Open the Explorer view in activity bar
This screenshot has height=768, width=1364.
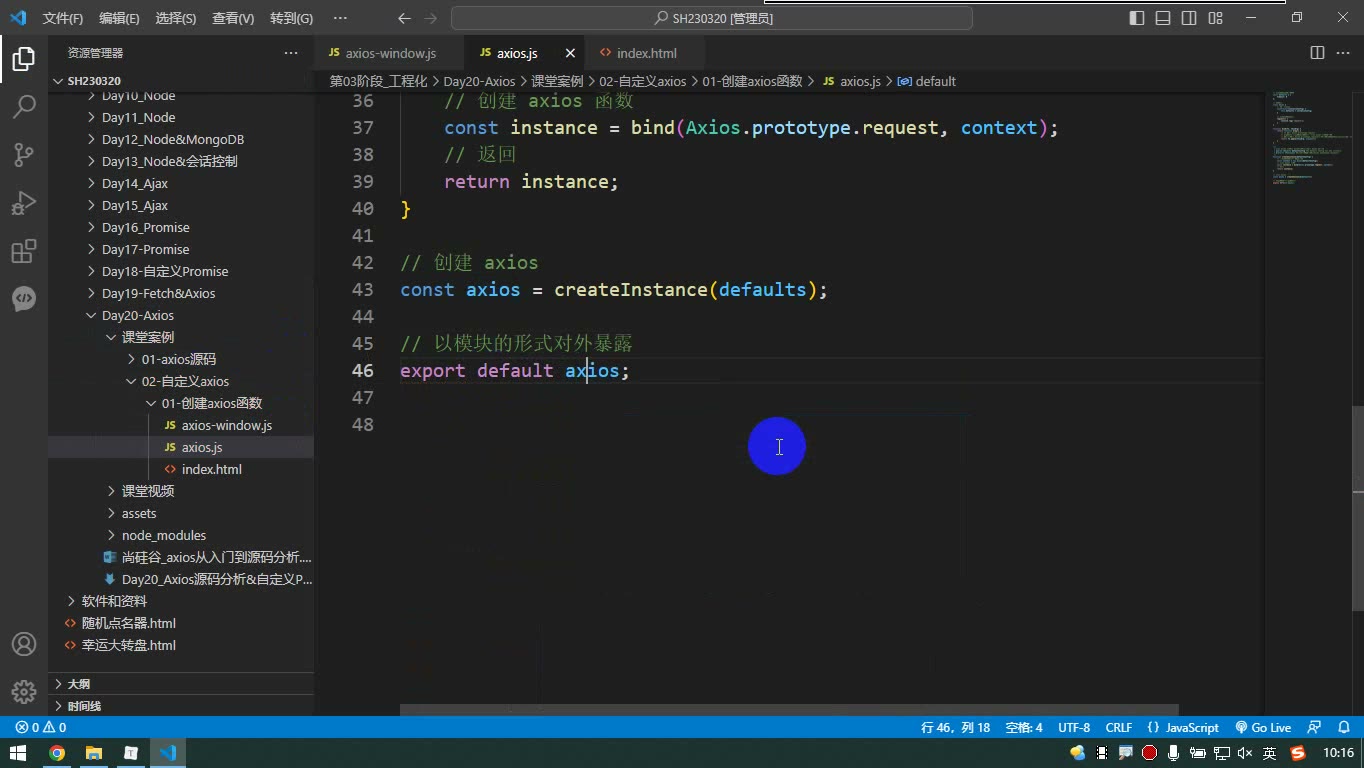pos(24,59)
